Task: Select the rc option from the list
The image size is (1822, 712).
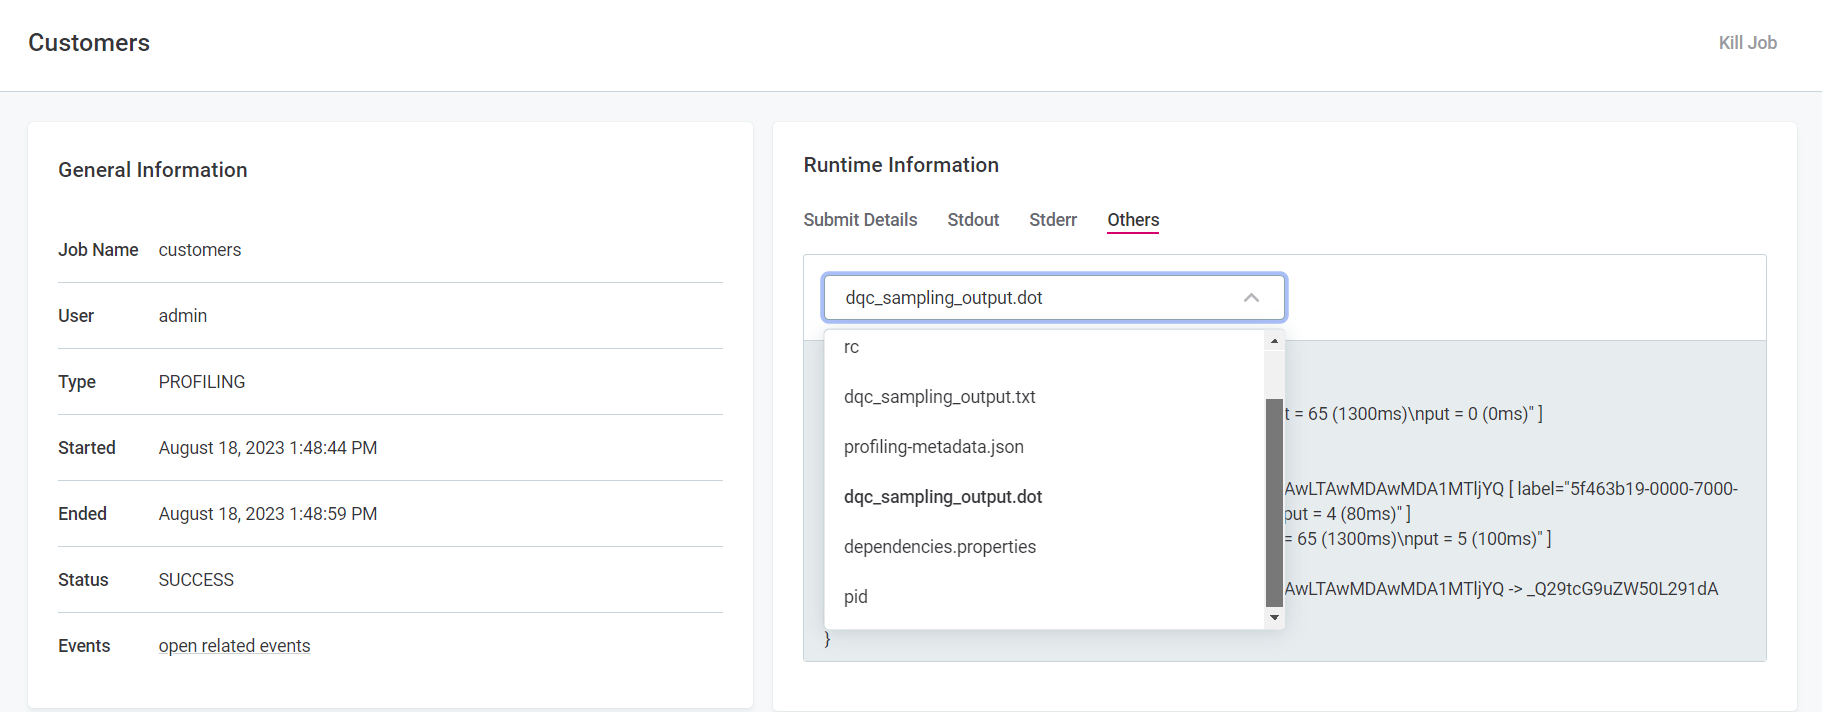Action: (x=852, y=347)
